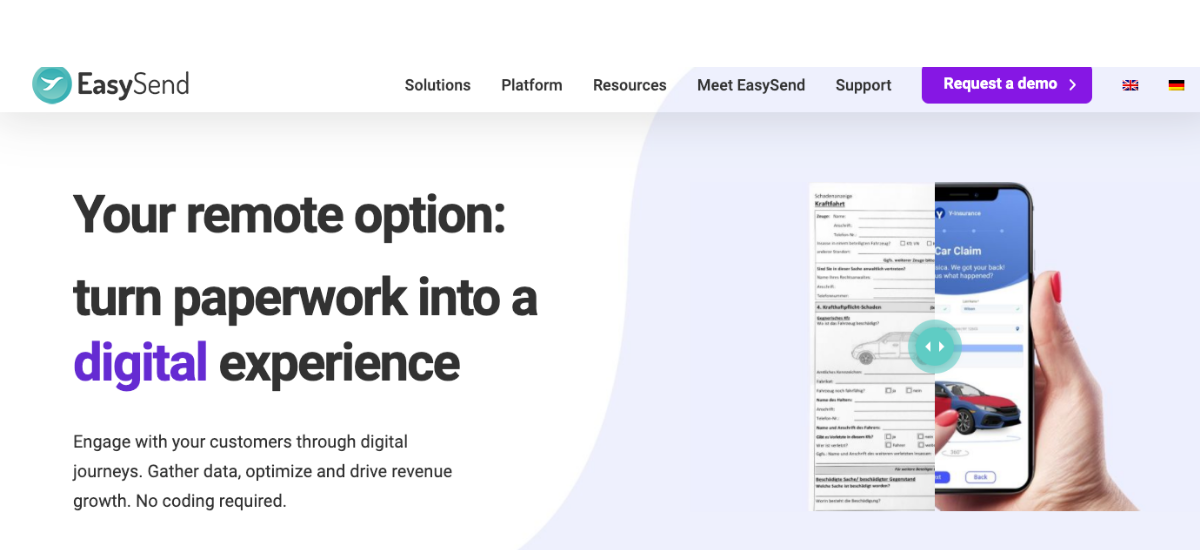Switch language with the UK flag

click(1130, 85)
